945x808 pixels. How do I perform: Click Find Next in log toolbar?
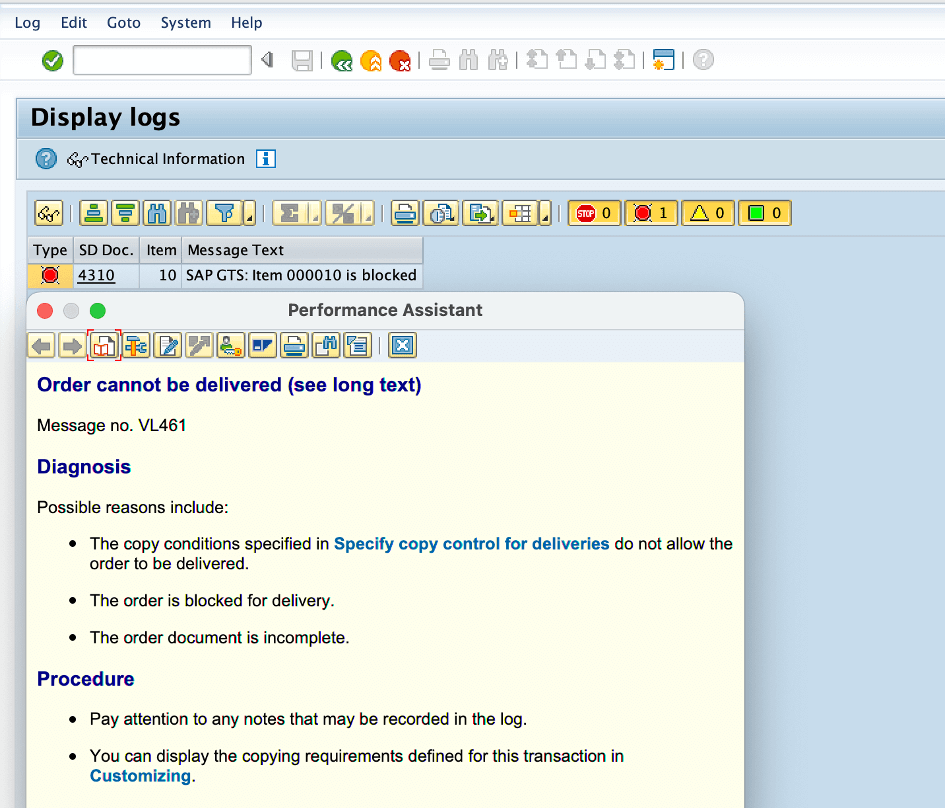[189, 213]
